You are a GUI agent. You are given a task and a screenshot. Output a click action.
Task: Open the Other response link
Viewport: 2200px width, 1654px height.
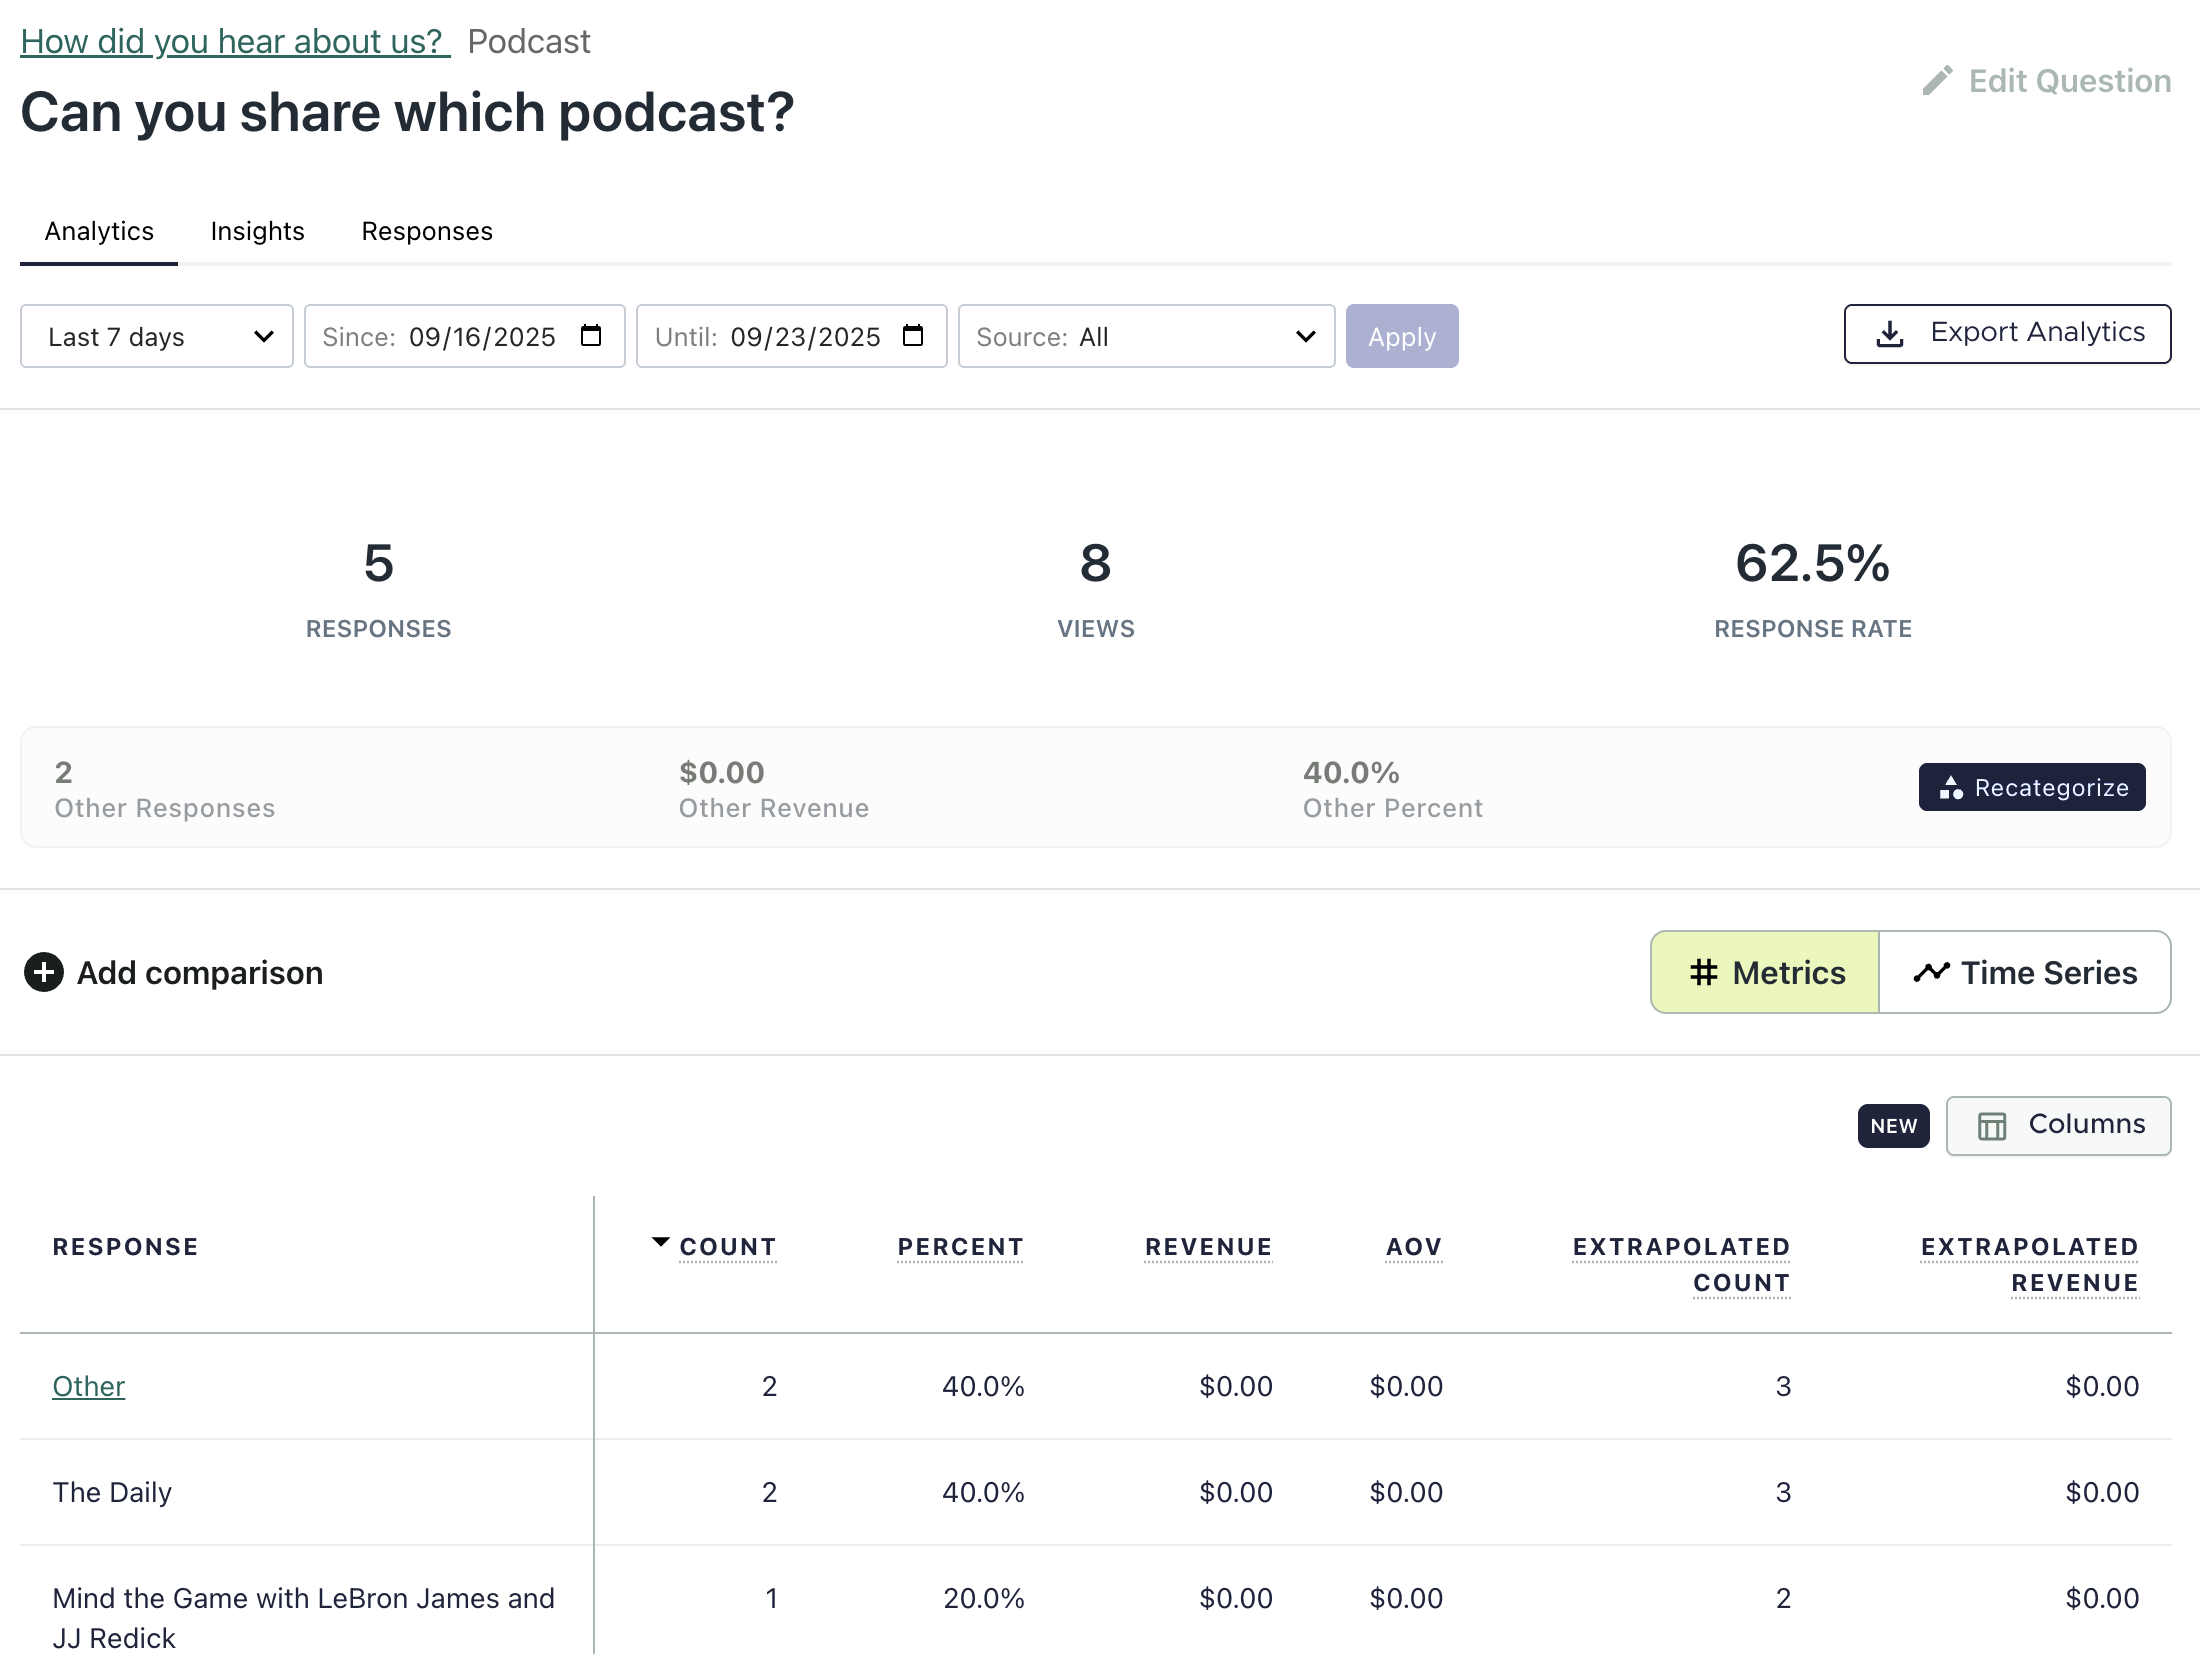tap(88, 1386)
